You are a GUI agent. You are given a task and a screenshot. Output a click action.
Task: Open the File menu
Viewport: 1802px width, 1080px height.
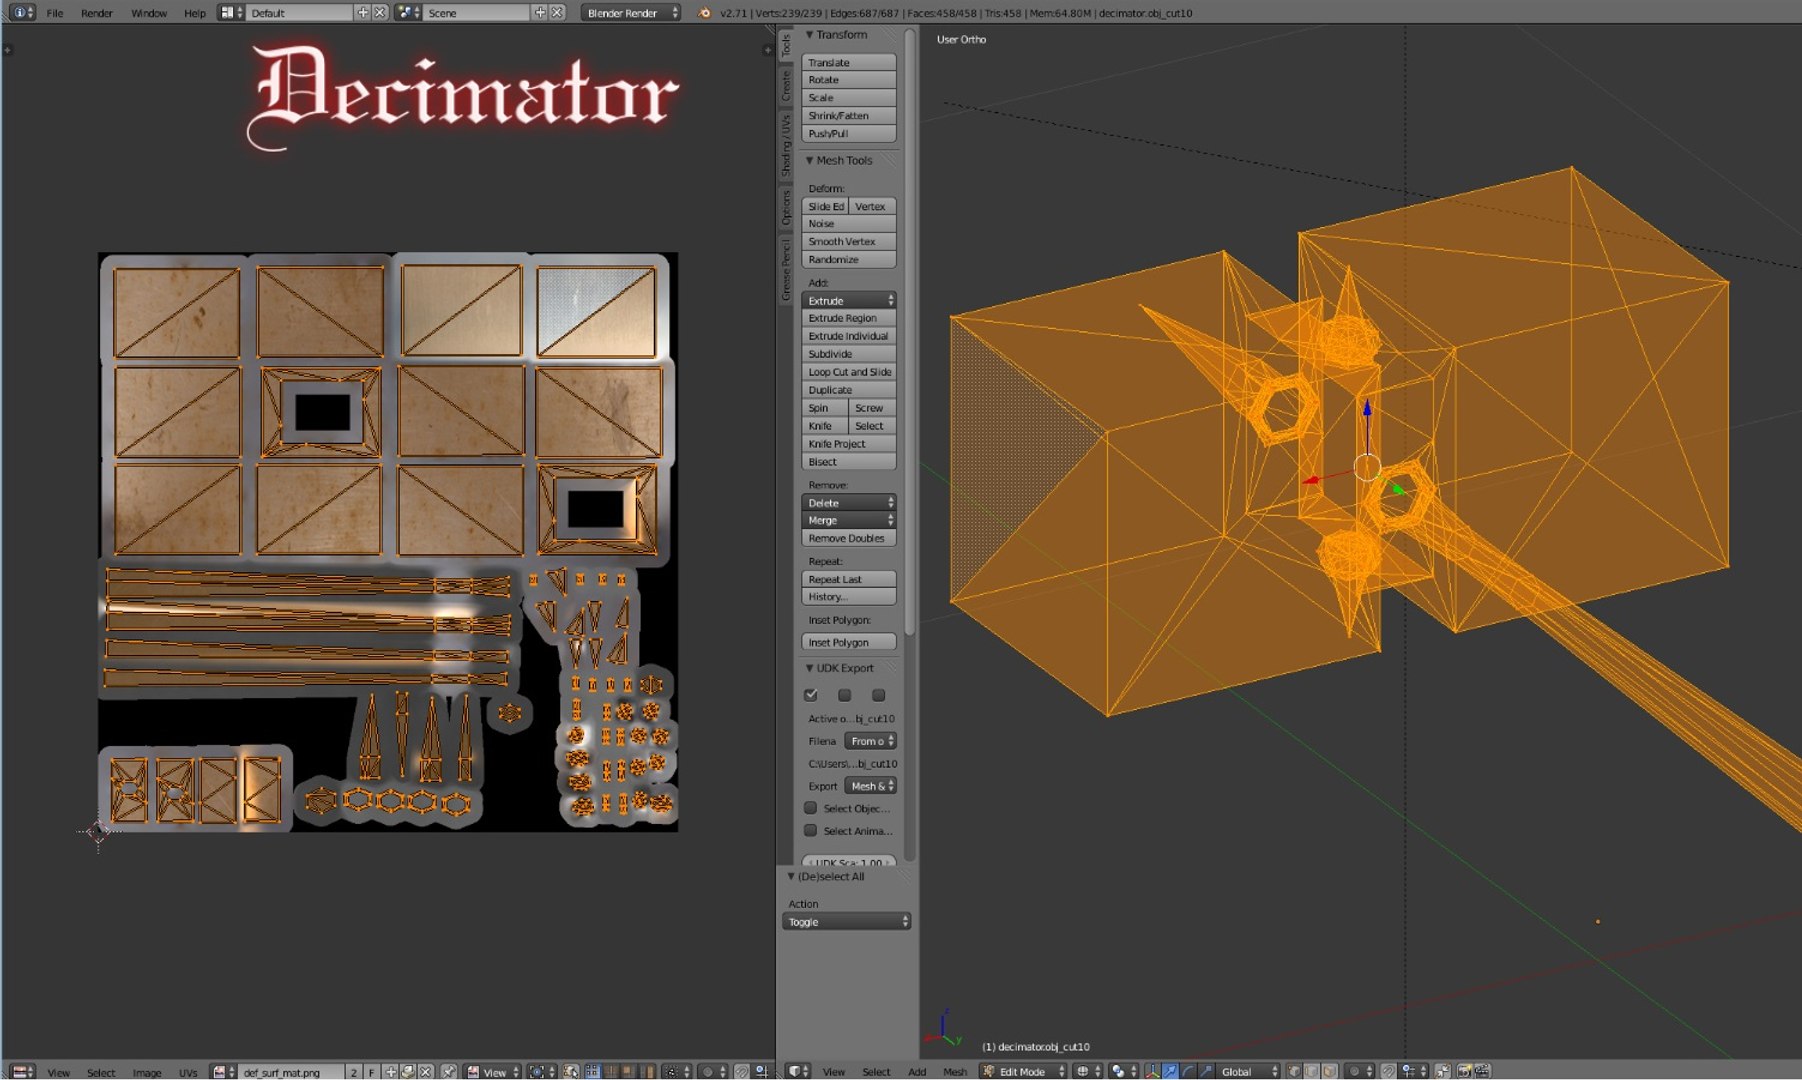click(x=55, y=13)
